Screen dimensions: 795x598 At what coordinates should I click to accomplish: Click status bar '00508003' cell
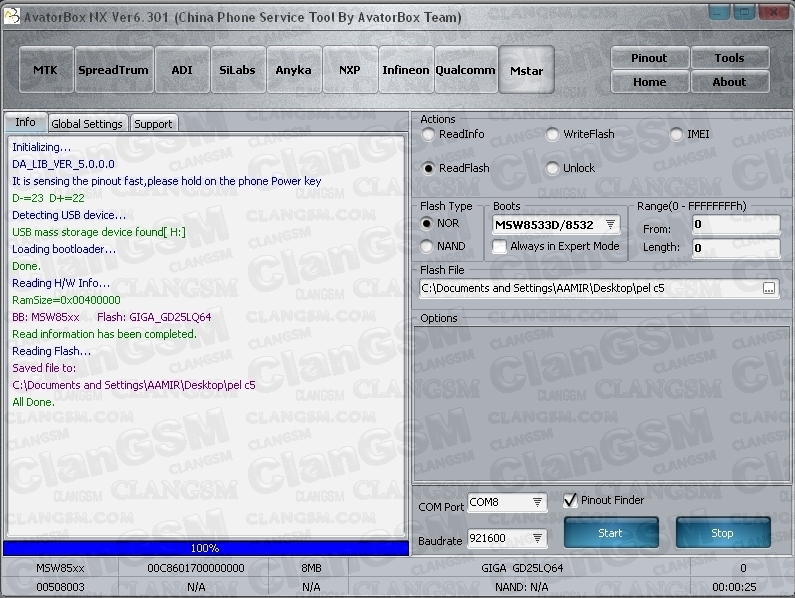(x=60, y=587)
